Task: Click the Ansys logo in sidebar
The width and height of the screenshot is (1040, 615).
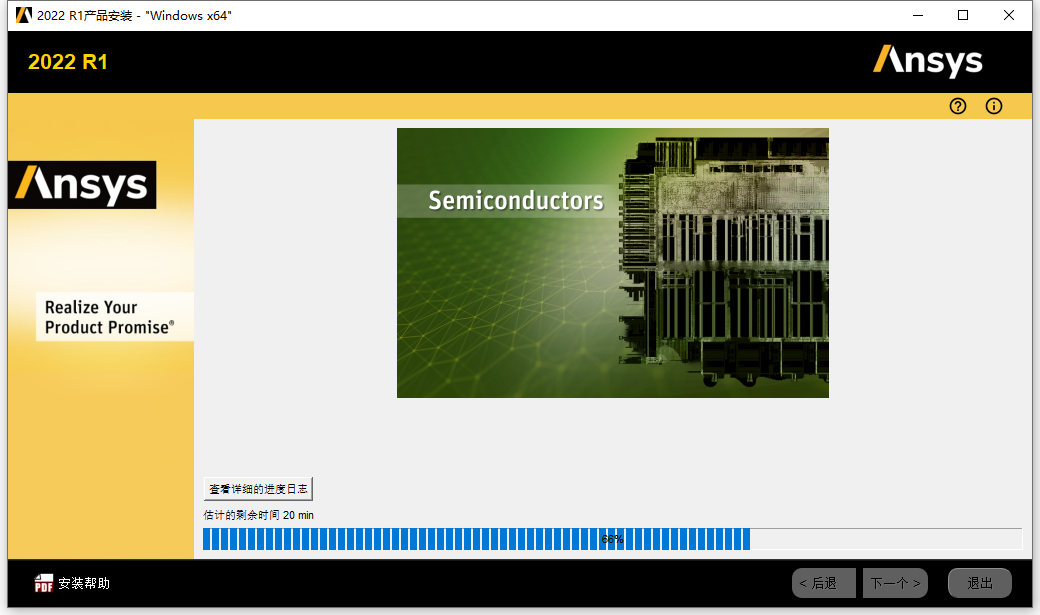Action: pyautogui.click(x=82, y=184)
